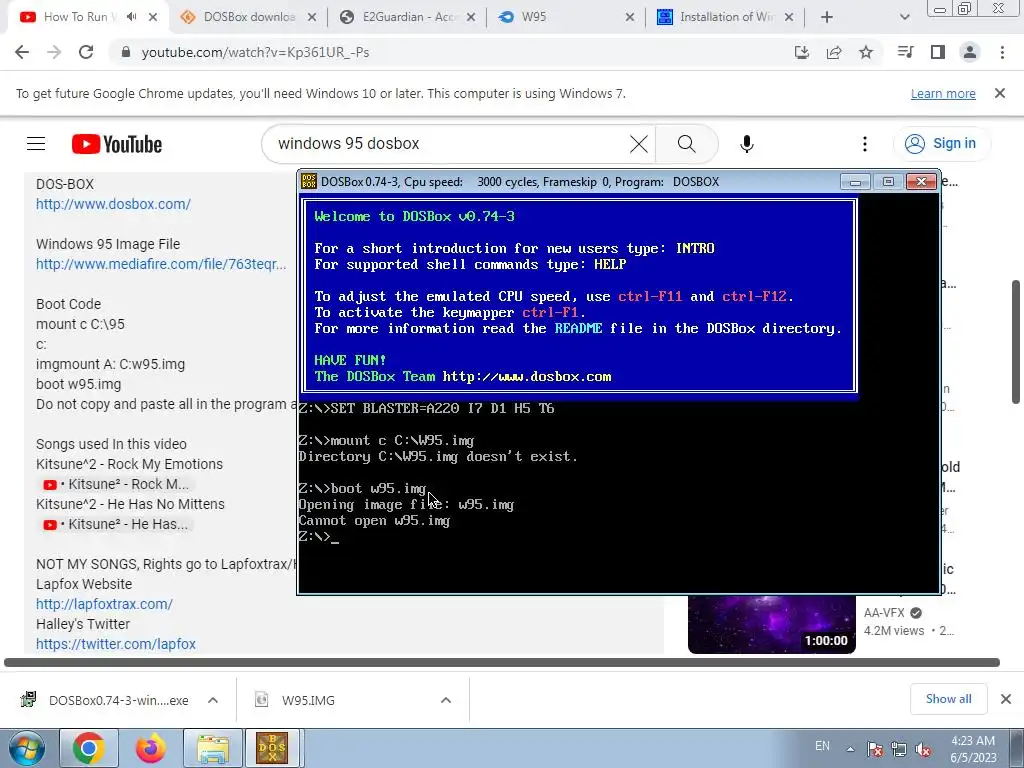The image size is (1024, 768).
Task: Open the install/download page icon in the address bar
Action: pyautogui.click(x=802, y=52)
